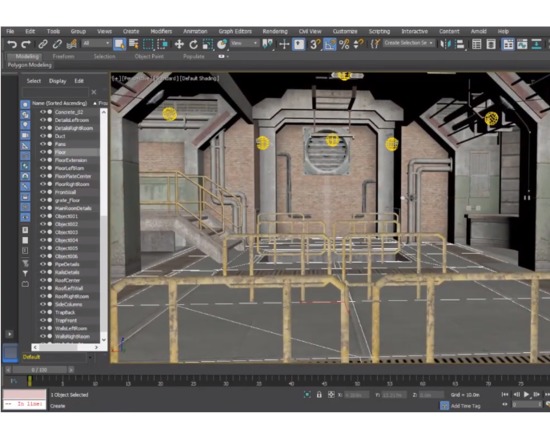Image resolution: width=550 pixels, height=440 pixels.
Task: Open the Curve Editor icon
Action: (522, 44)
